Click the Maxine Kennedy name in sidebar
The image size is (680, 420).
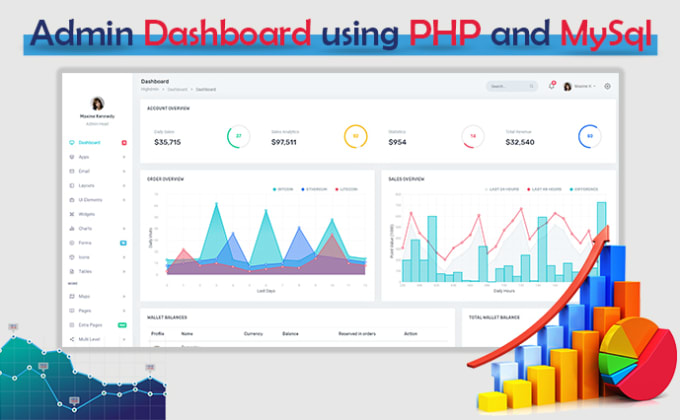tap(98, 116)
